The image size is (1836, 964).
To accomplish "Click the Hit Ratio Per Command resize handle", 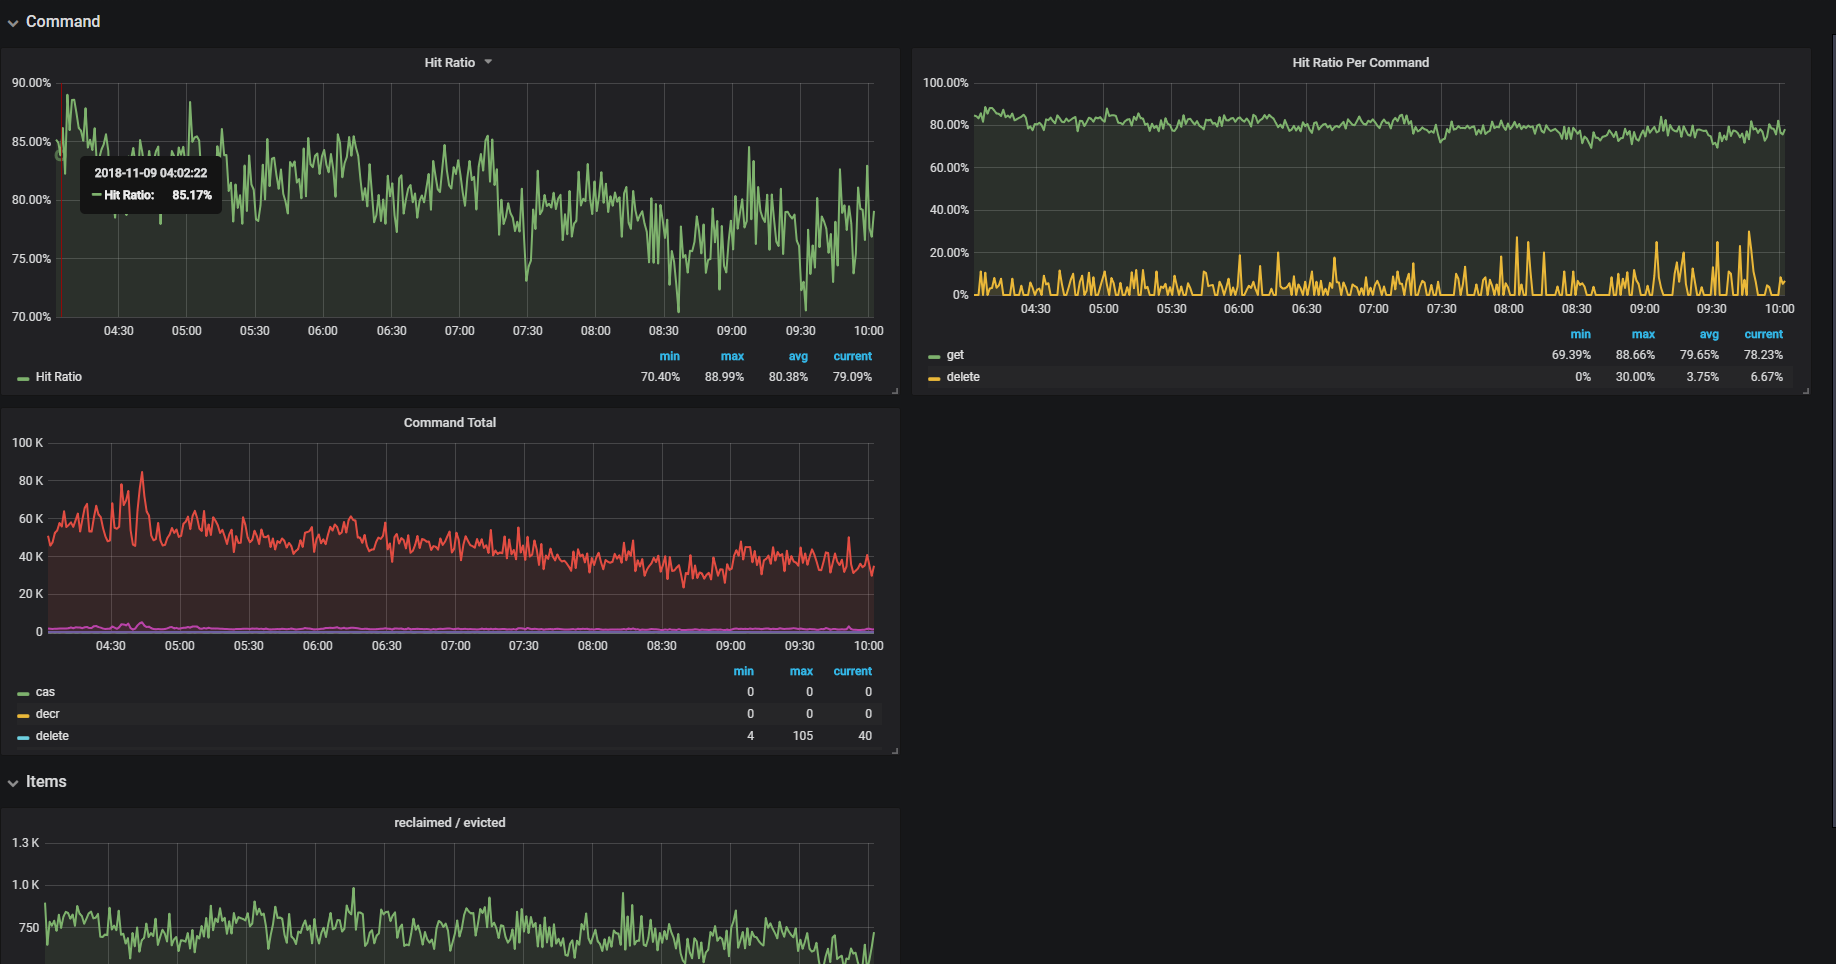I will [1806, 390].
